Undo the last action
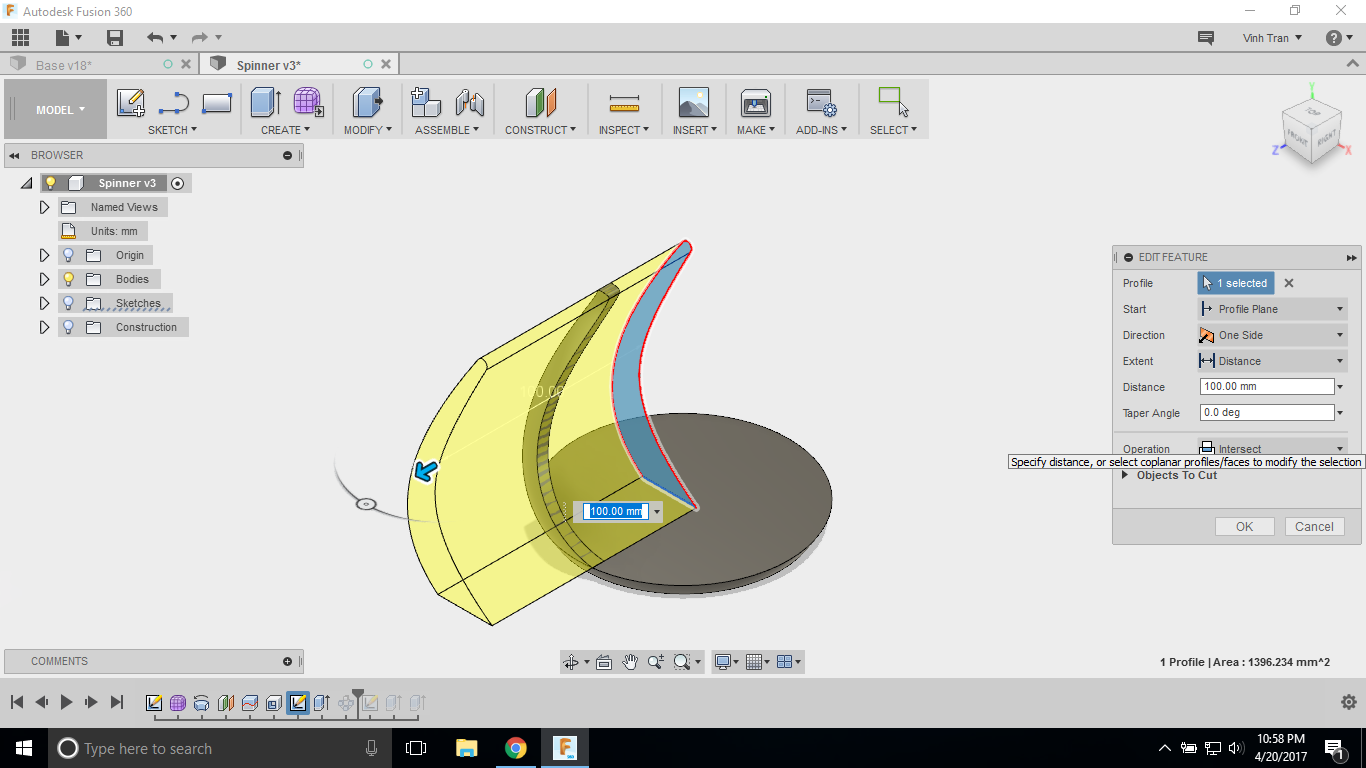 coord(155,38)
